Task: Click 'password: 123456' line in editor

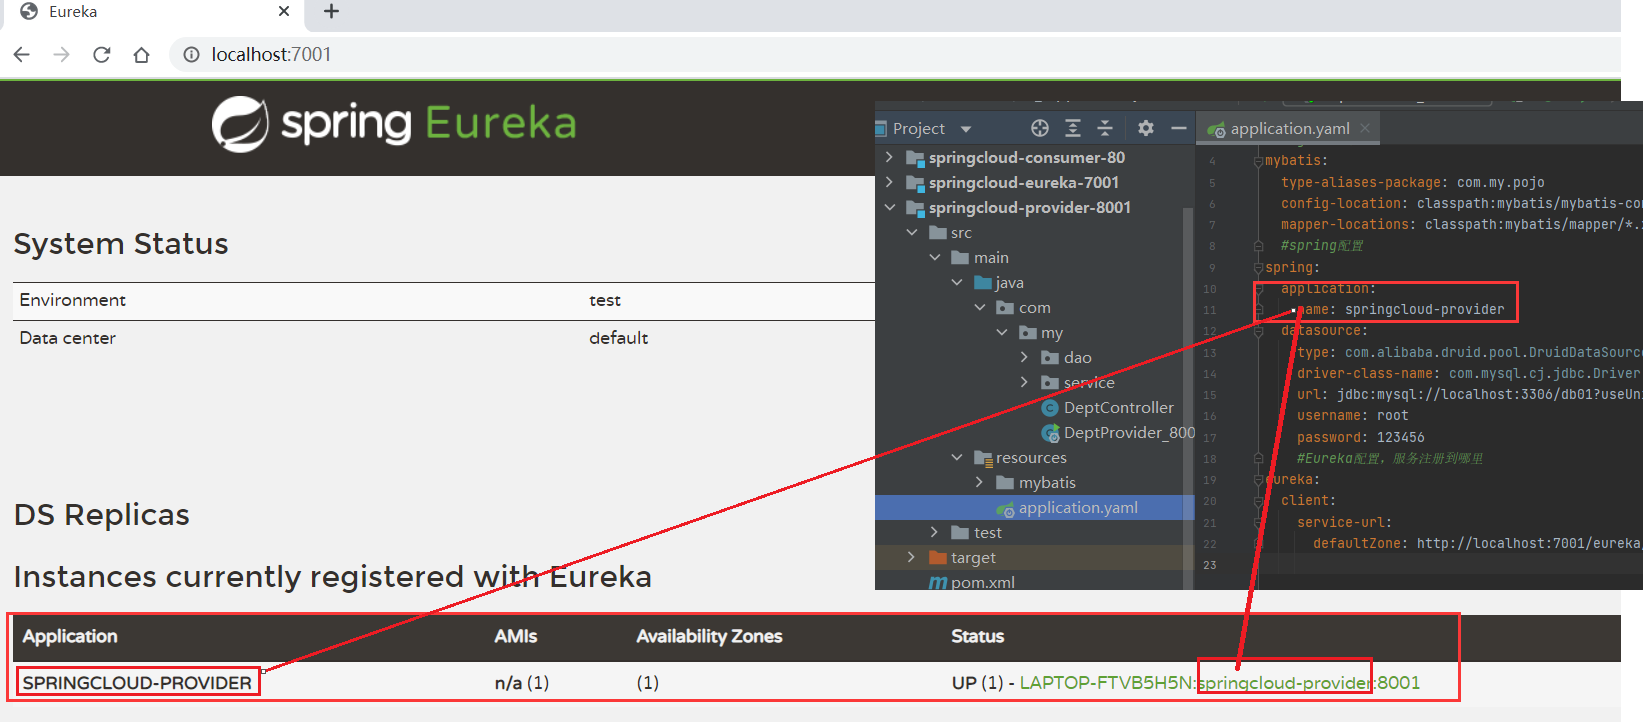Action: [1360, 437]
